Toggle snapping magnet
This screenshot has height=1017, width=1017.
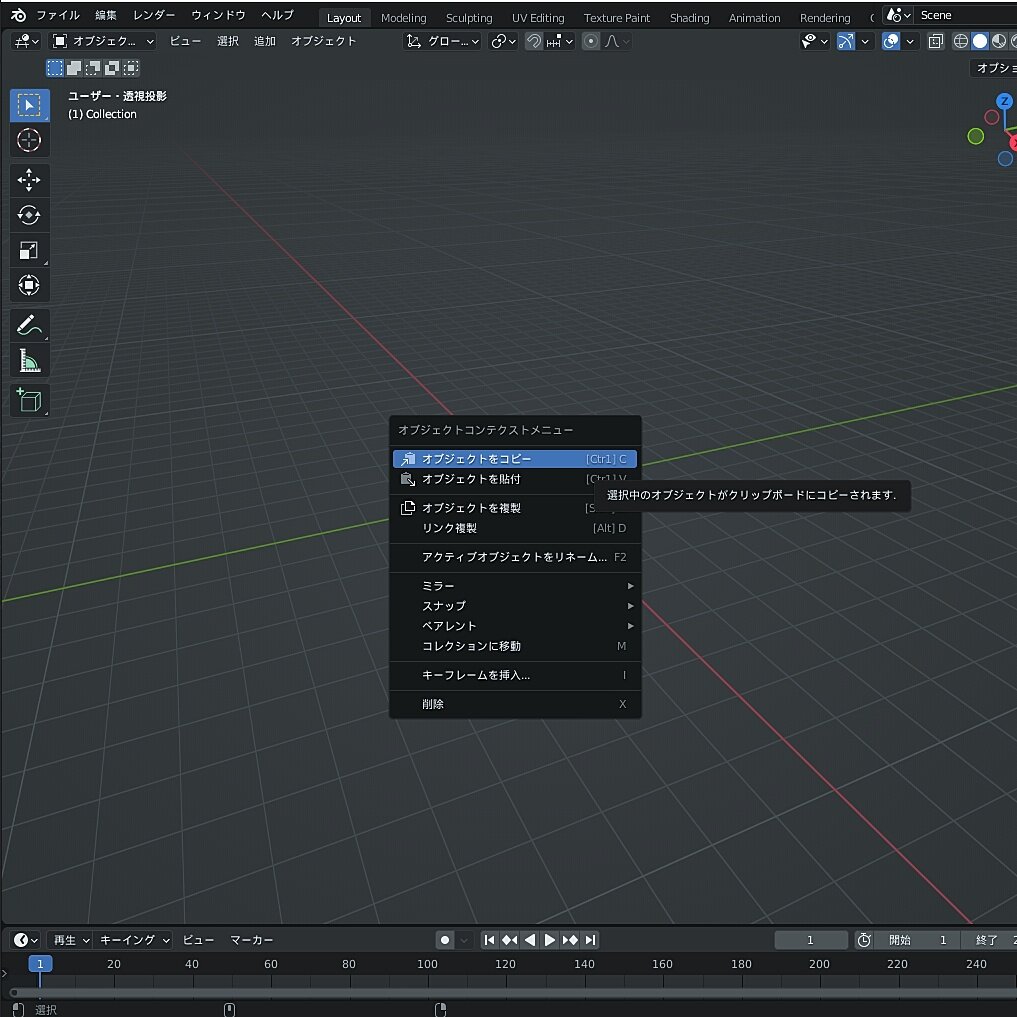pyautogui.click(x=534, y=42)
